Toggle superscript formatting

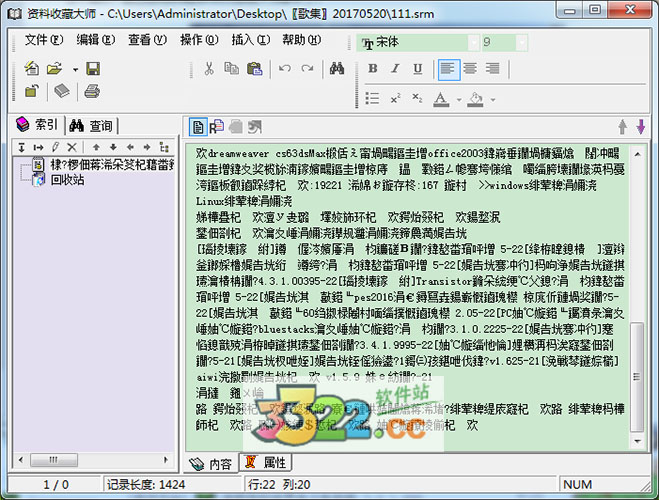point(395,99)
